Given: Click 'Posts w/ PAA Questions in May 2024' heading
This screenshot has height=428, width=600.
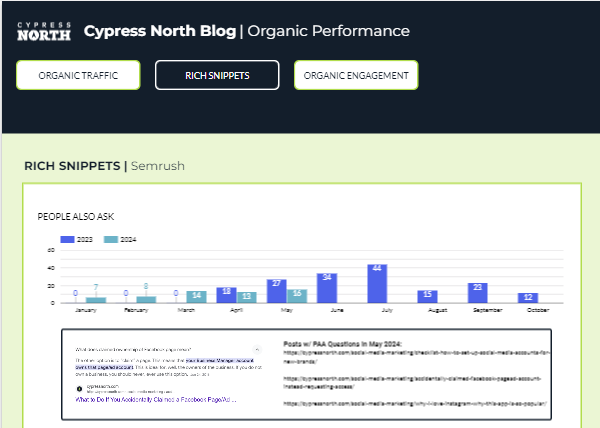Looking at the screenshot, I should pyautogui.click(x=342, y=344).
